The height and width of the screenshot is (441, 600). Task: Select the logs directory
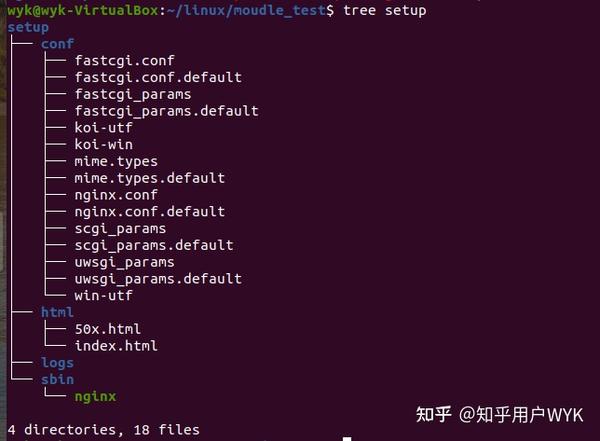[x=57, y=363]
